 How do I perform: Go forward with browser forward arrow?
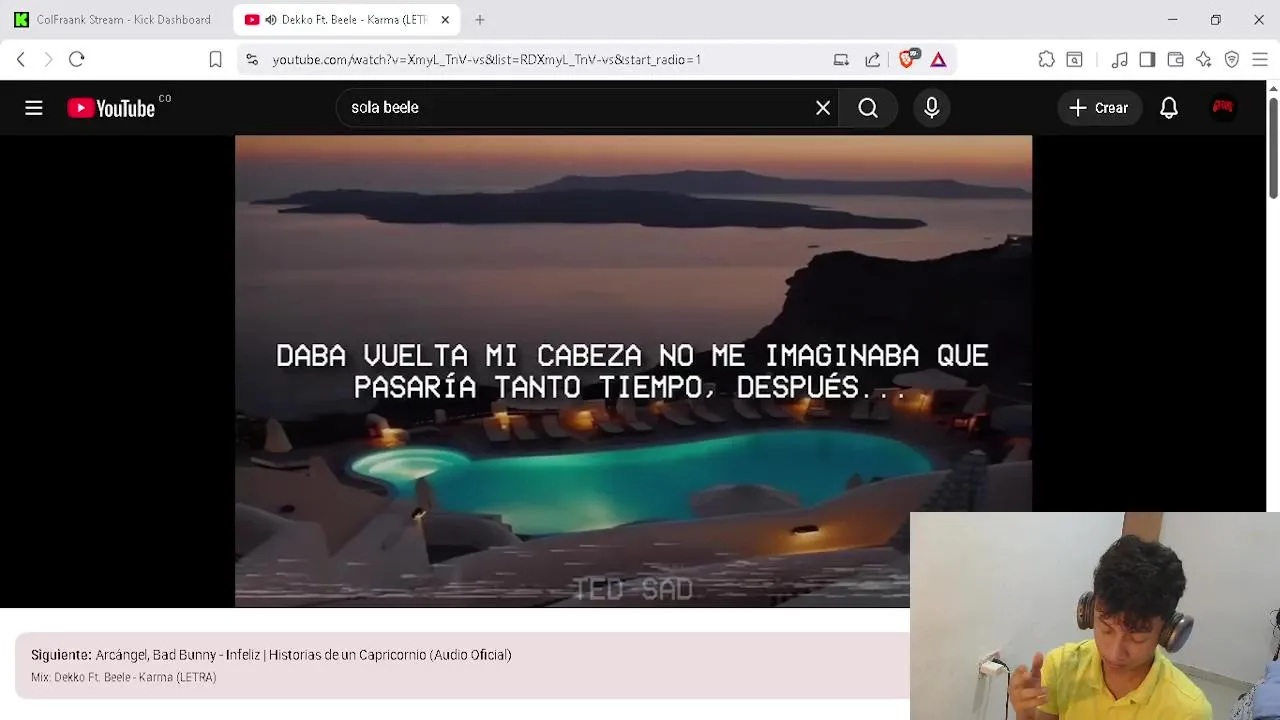coord(48,60)
